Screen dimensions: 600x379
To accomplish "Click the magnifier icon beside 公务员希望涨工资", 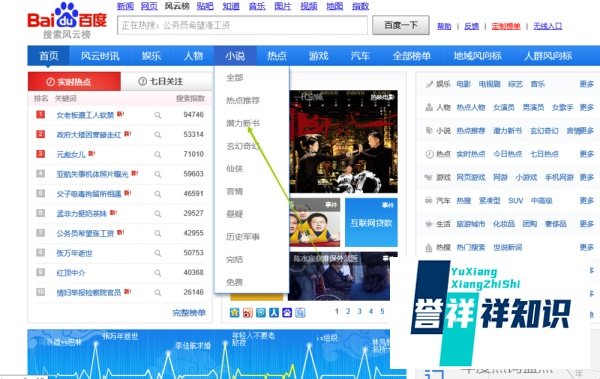I will (x=158, y=233).
